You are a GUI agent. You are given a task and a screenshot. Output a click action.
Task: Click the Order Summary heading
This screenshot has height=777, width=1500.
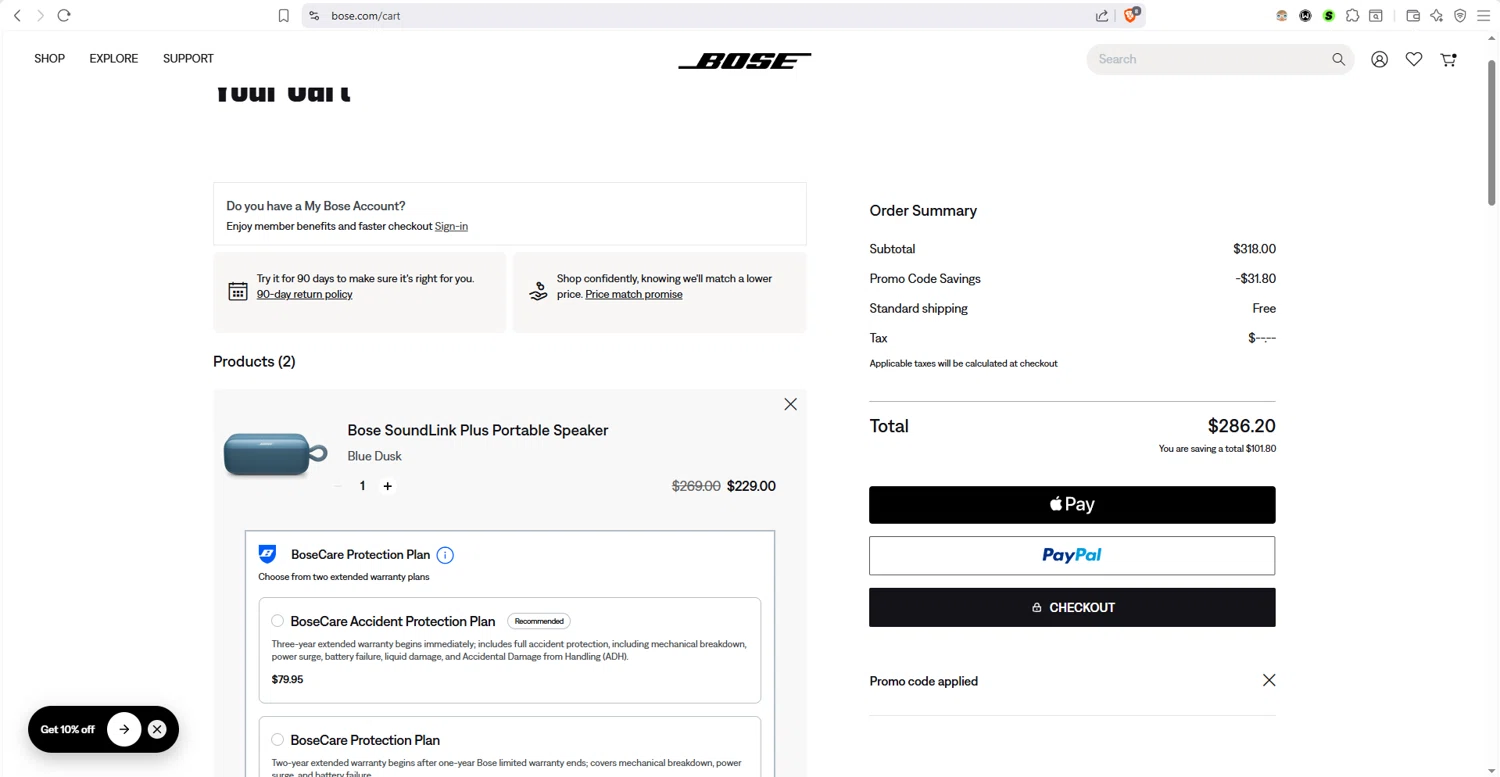(x=923, y=211)
